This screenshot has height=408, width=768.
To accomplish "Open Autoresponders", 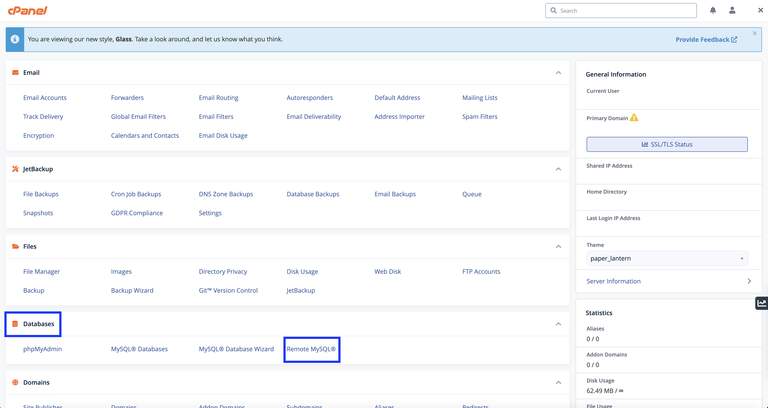I will [x=310, y=98].
